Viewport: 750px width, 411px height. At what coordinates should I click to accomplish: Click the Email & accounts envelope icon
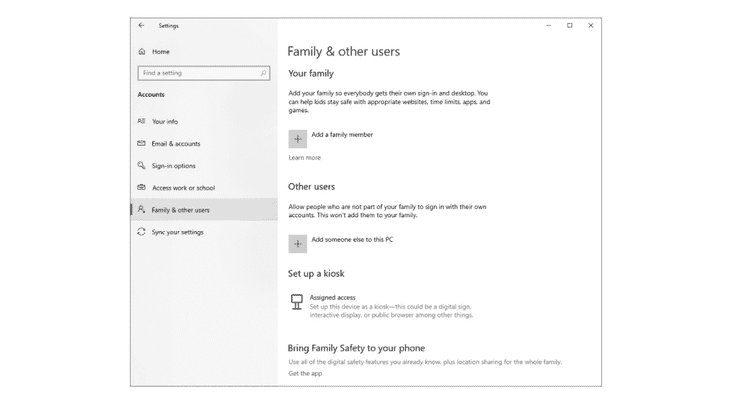pos(141,143)
